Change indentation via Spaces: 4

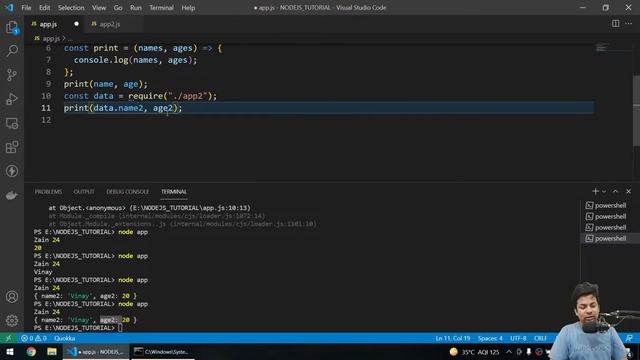coord(490,338)
